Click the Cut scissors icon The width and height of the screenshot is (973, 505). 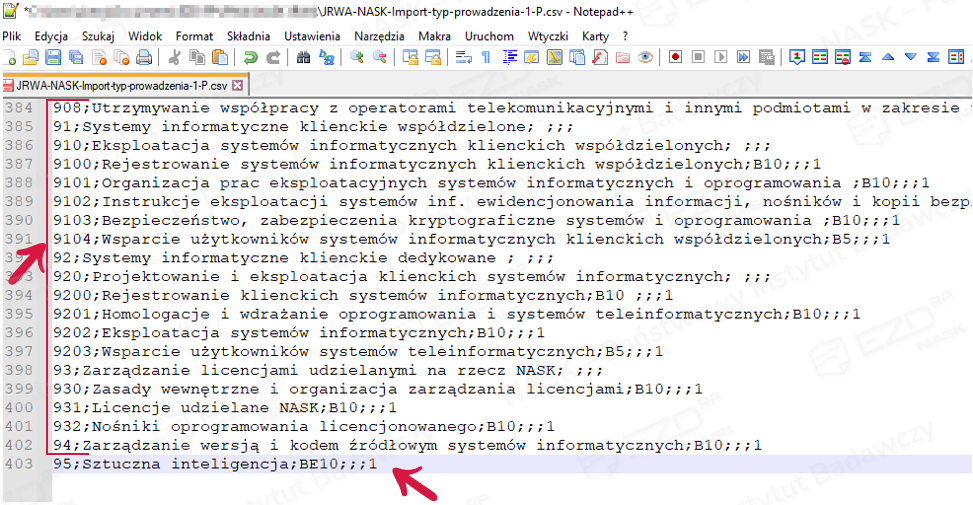174,57
